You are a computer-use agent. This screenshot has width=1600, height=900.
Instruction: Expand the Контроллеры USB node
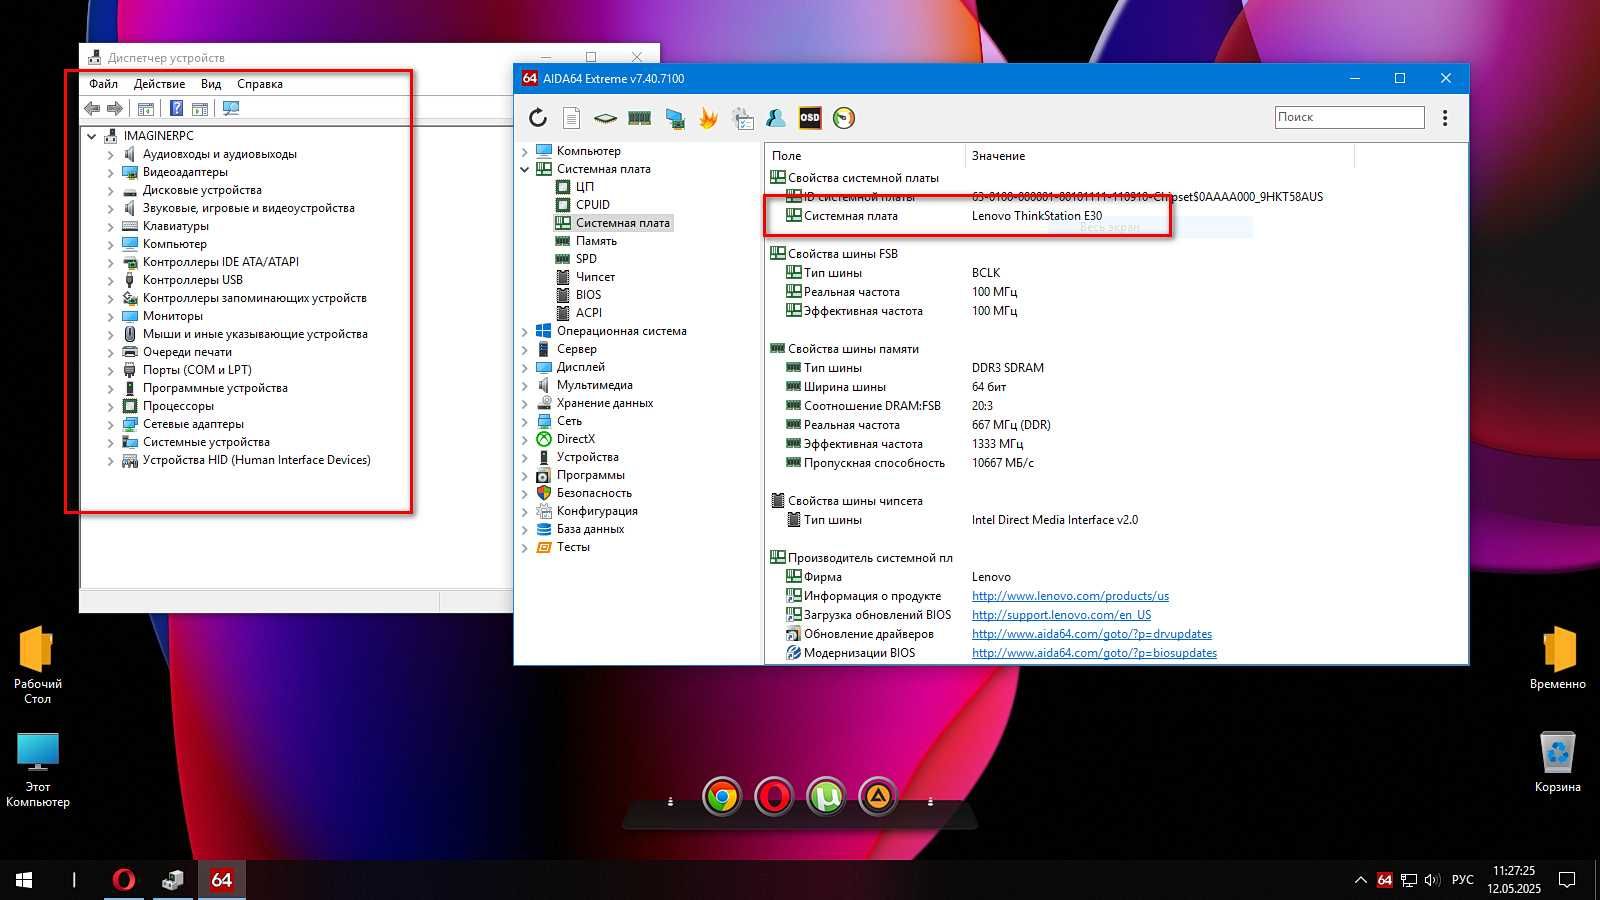[x=111, y=280]
